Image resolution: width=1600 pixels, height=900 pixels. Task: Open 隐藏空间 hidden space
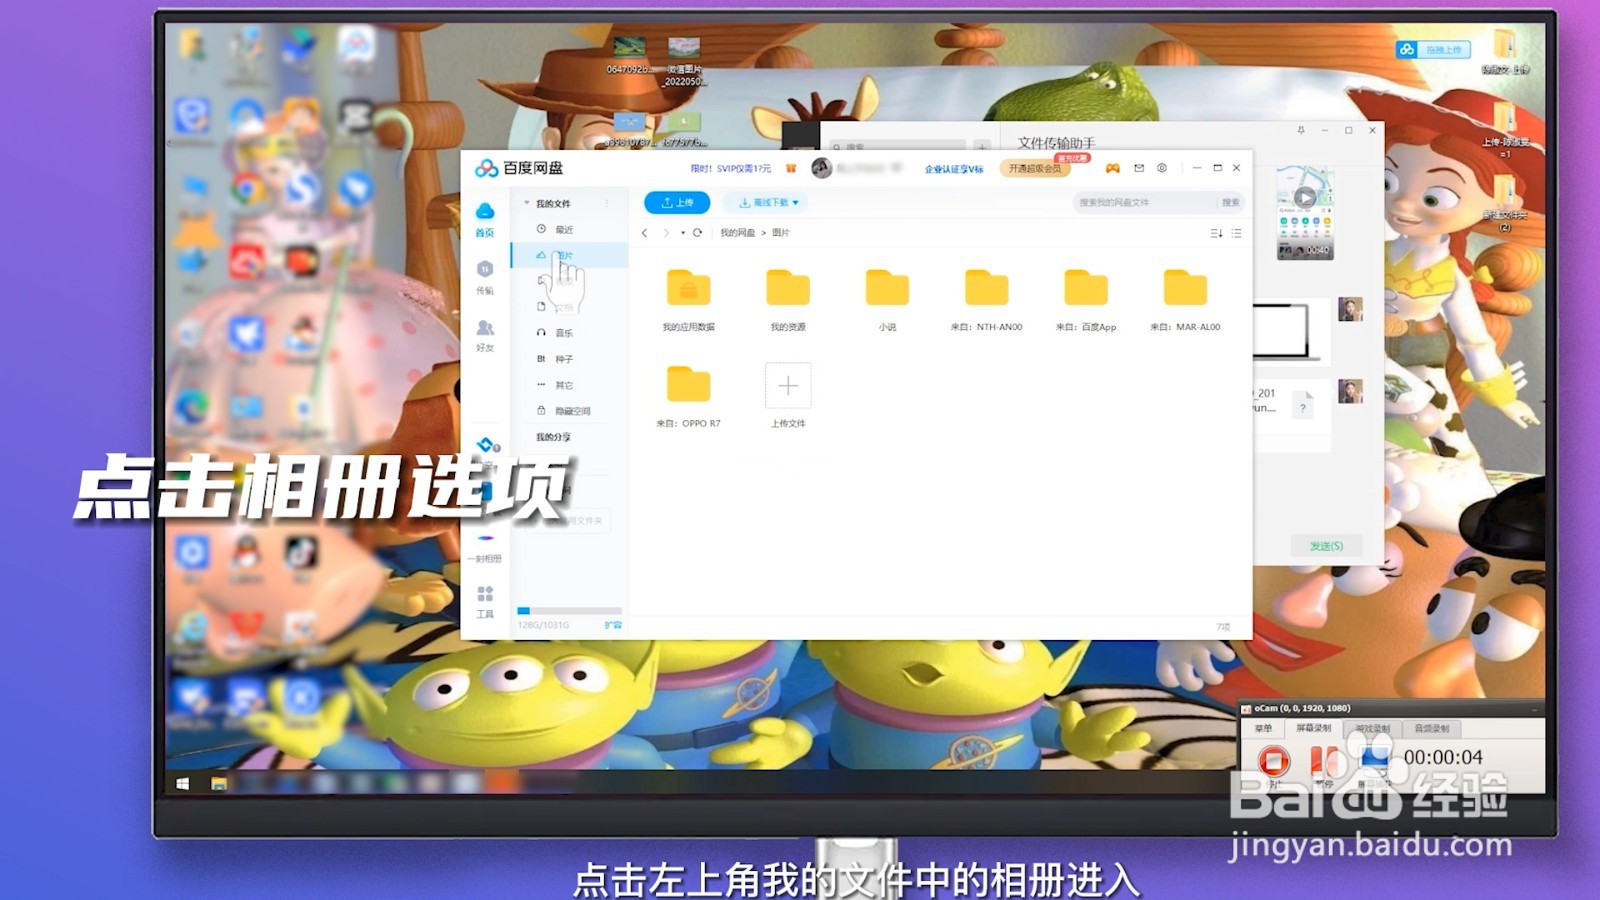[x=569, y=411]
